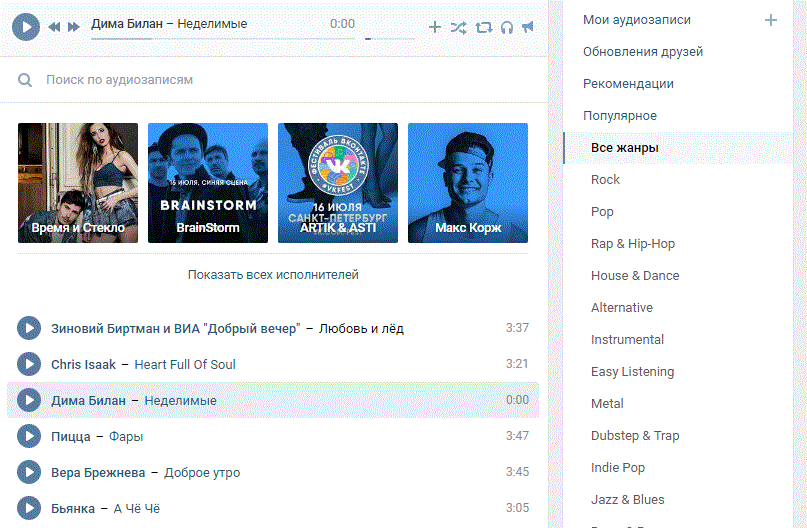This screenshot has width=807, height=528.
Task: Click artist name Пицца
Action: (71, 436)
